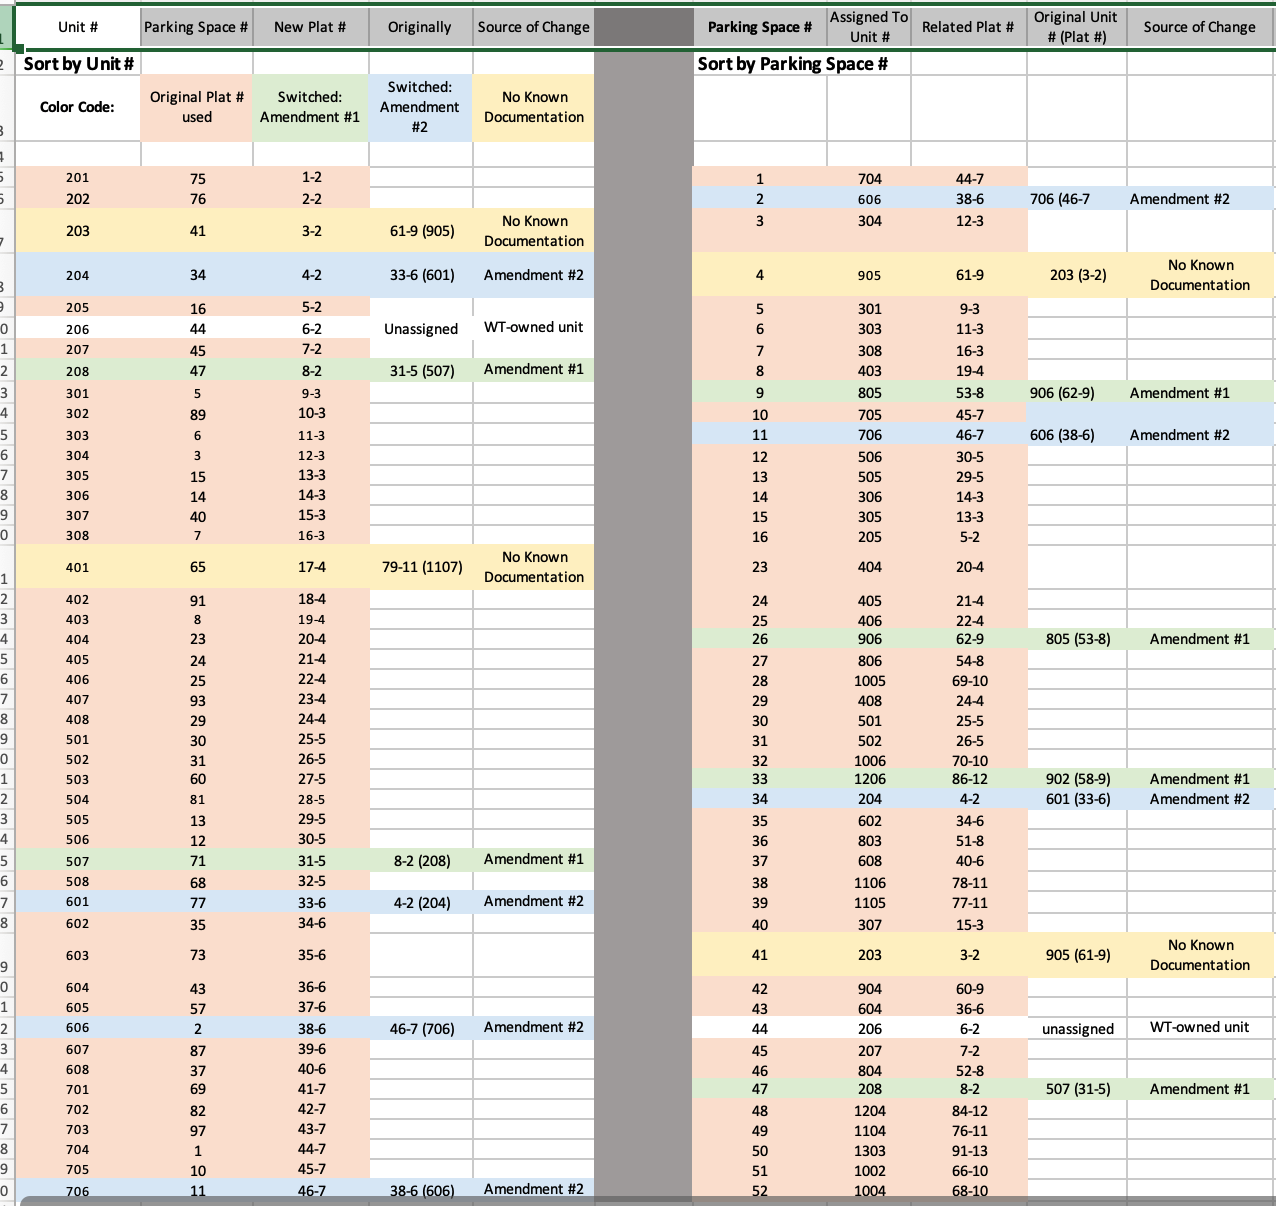This screenshot has width=1276, height=1206.
Task: Click the "Assigned To Unit #" header
Action: 868,27
